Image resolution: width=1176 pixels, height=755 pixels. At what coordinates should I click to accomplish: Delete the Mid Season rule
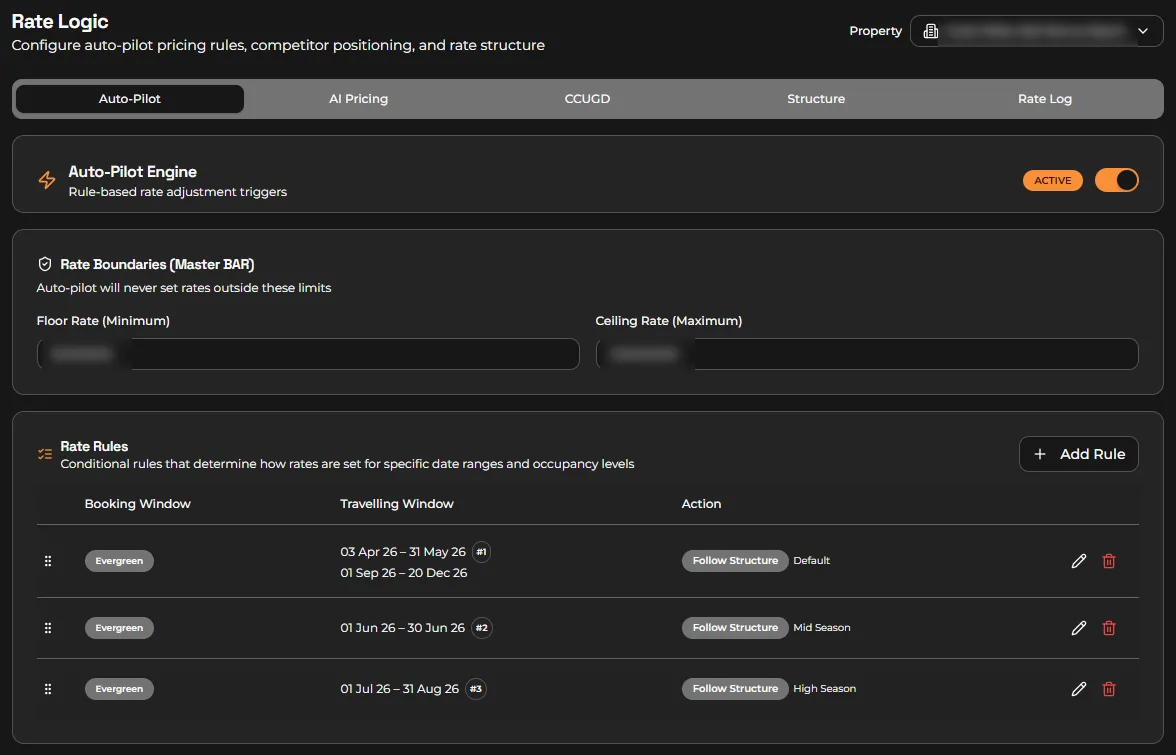click(1108, 628)
